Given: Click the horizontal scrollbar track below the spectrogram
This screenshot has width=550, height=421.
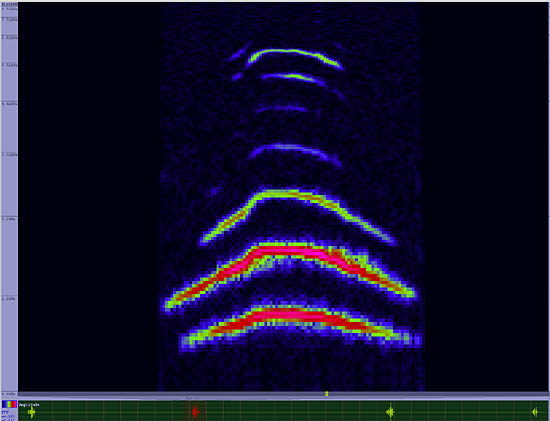Looking at the screenshot, I should coord(283,394).
